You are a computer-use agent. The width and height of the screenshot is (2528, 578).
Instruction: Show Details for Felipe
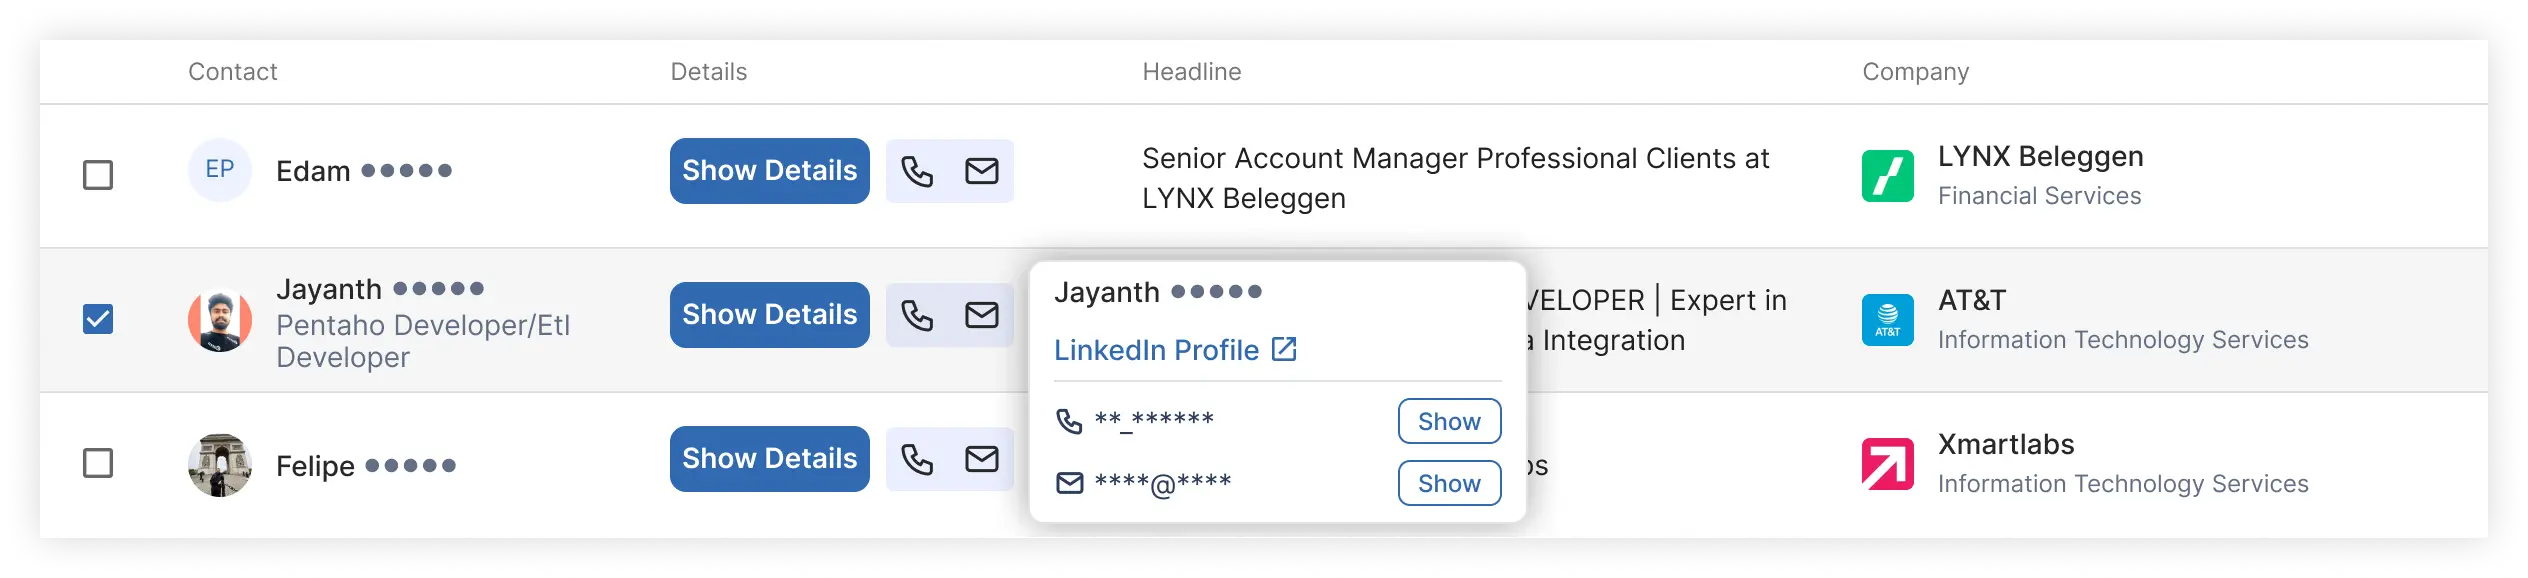(769, 459)
